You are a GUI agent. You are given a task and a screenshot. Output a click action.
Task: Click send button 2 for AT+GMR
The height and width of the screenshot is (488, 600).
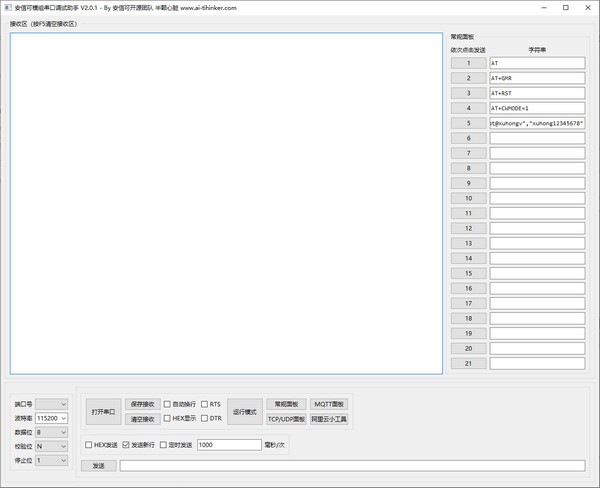click(x=468, y=78)
